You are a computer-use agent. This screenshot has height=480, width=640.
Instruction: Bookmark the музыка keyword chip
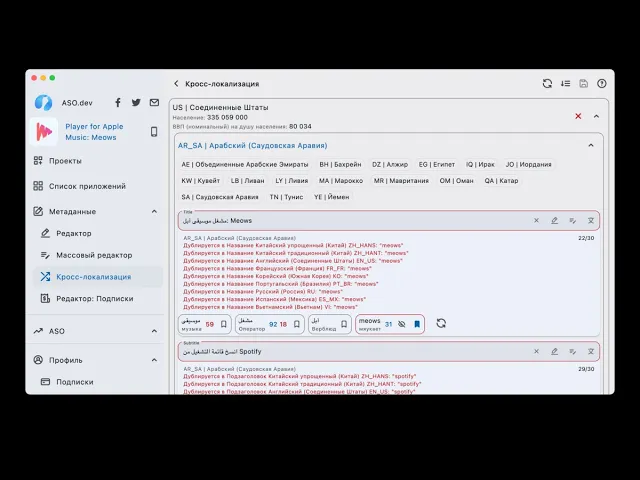click(x=224, y=324)
